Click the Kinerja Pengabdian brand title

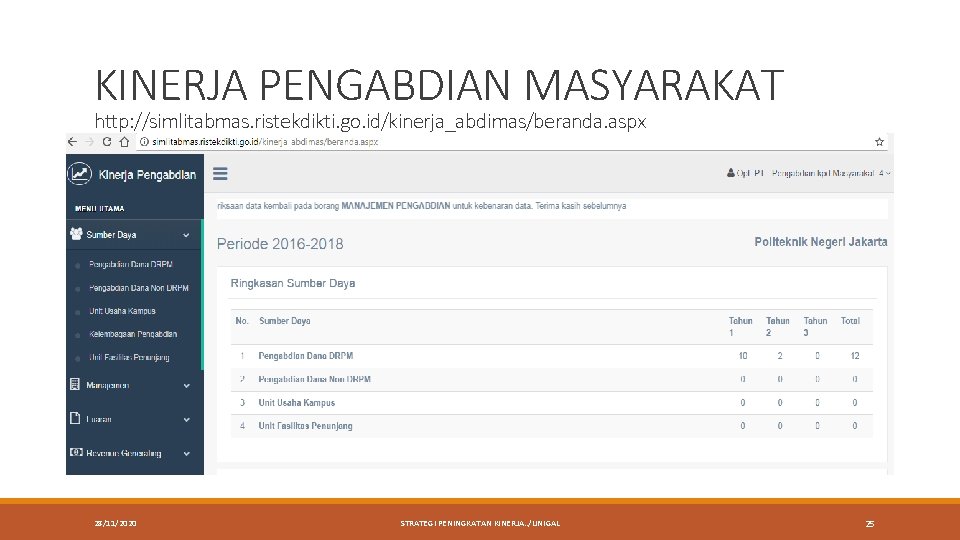tap(147, 175)
